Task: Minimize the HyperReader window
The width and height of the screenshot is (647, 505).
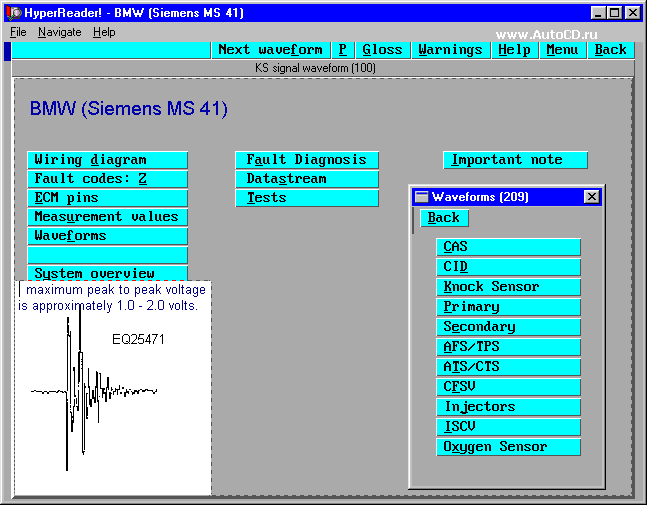Action: click(598, 13)
